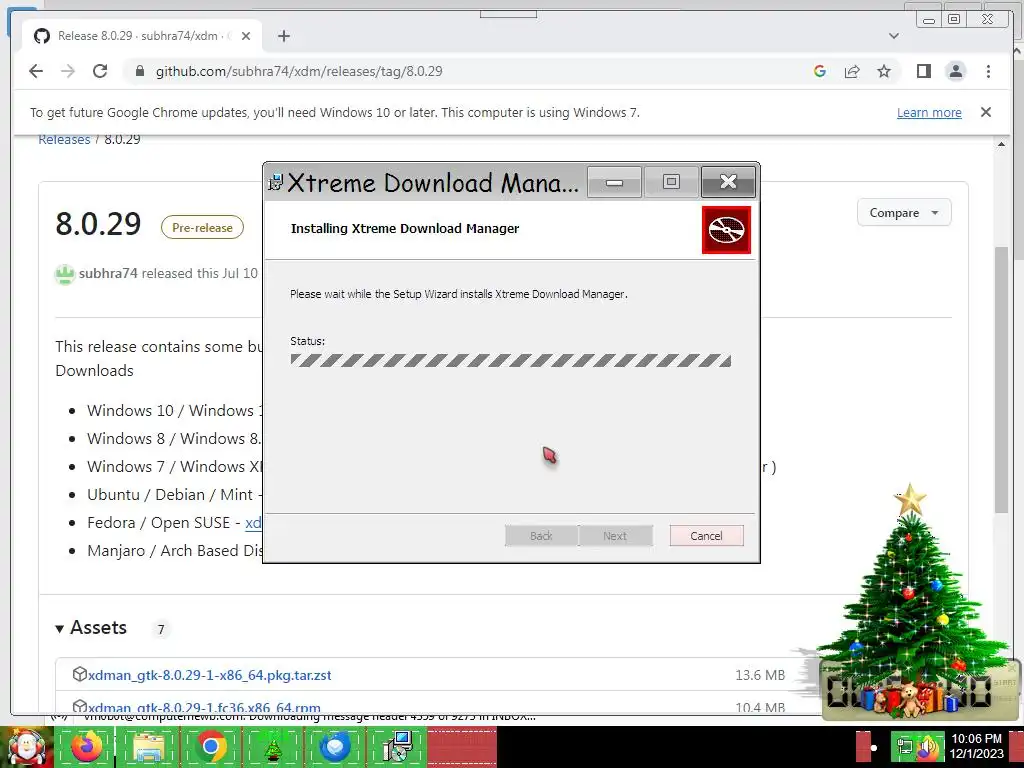Screen dimensions: 1024x768
Task: Close the Xtreme Download Manager installer window
Action: point(728,182)
